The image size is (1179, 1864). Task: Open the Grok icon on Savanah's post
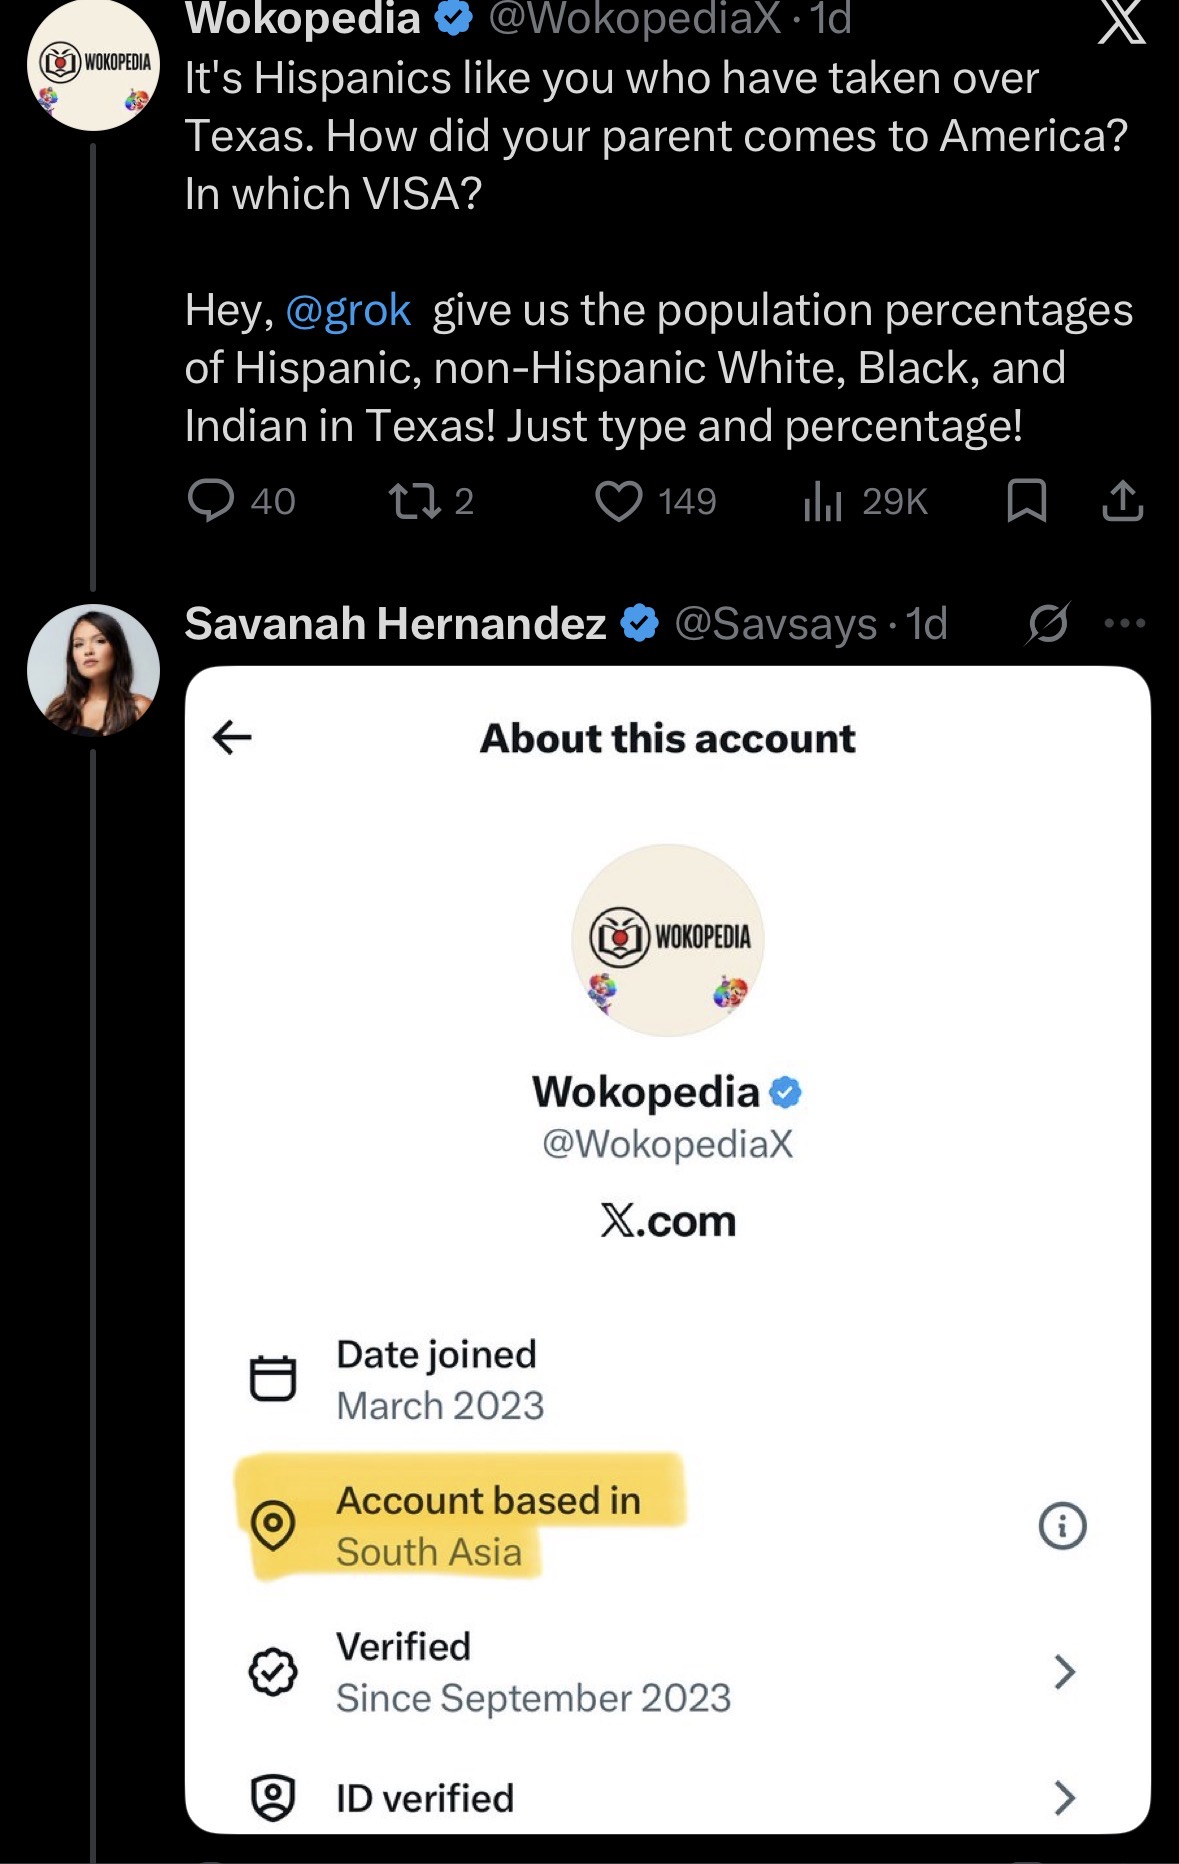pos(1047,623)
